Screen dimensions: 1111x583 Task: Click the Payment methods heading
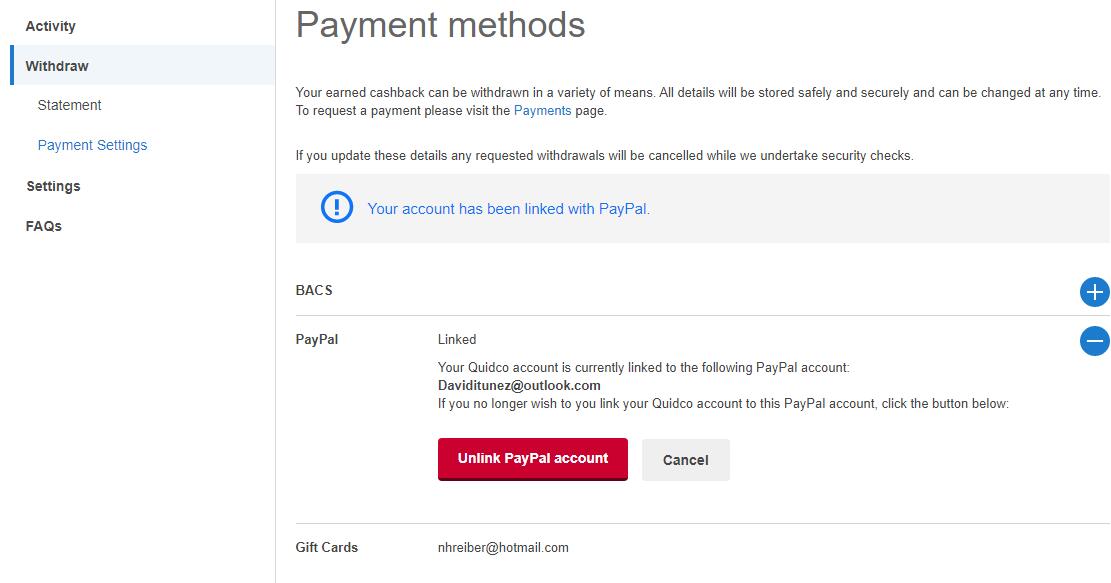pyautogui.click(x=440, y=25)
